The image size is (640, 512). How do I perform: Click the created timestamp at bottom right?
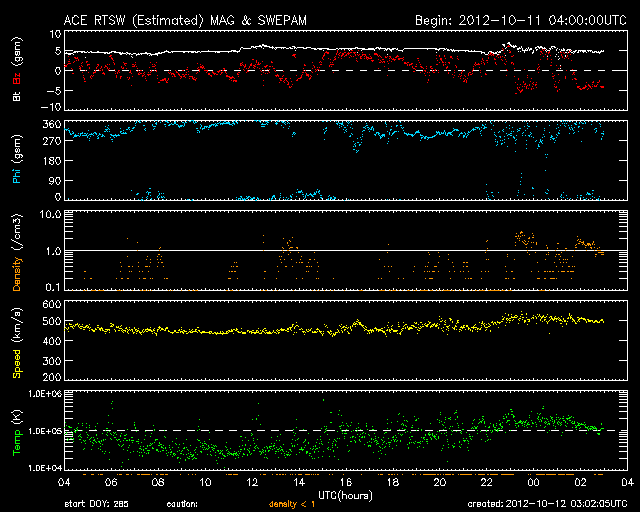(546, 504)
